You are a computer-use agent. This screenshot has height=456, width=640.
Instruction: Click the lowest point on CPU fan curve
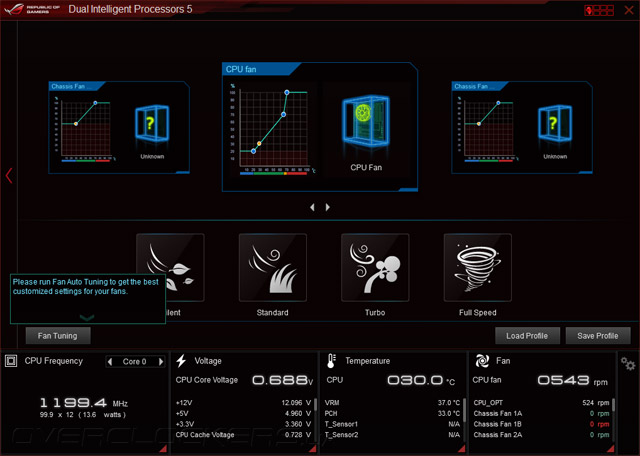point(253,151)
